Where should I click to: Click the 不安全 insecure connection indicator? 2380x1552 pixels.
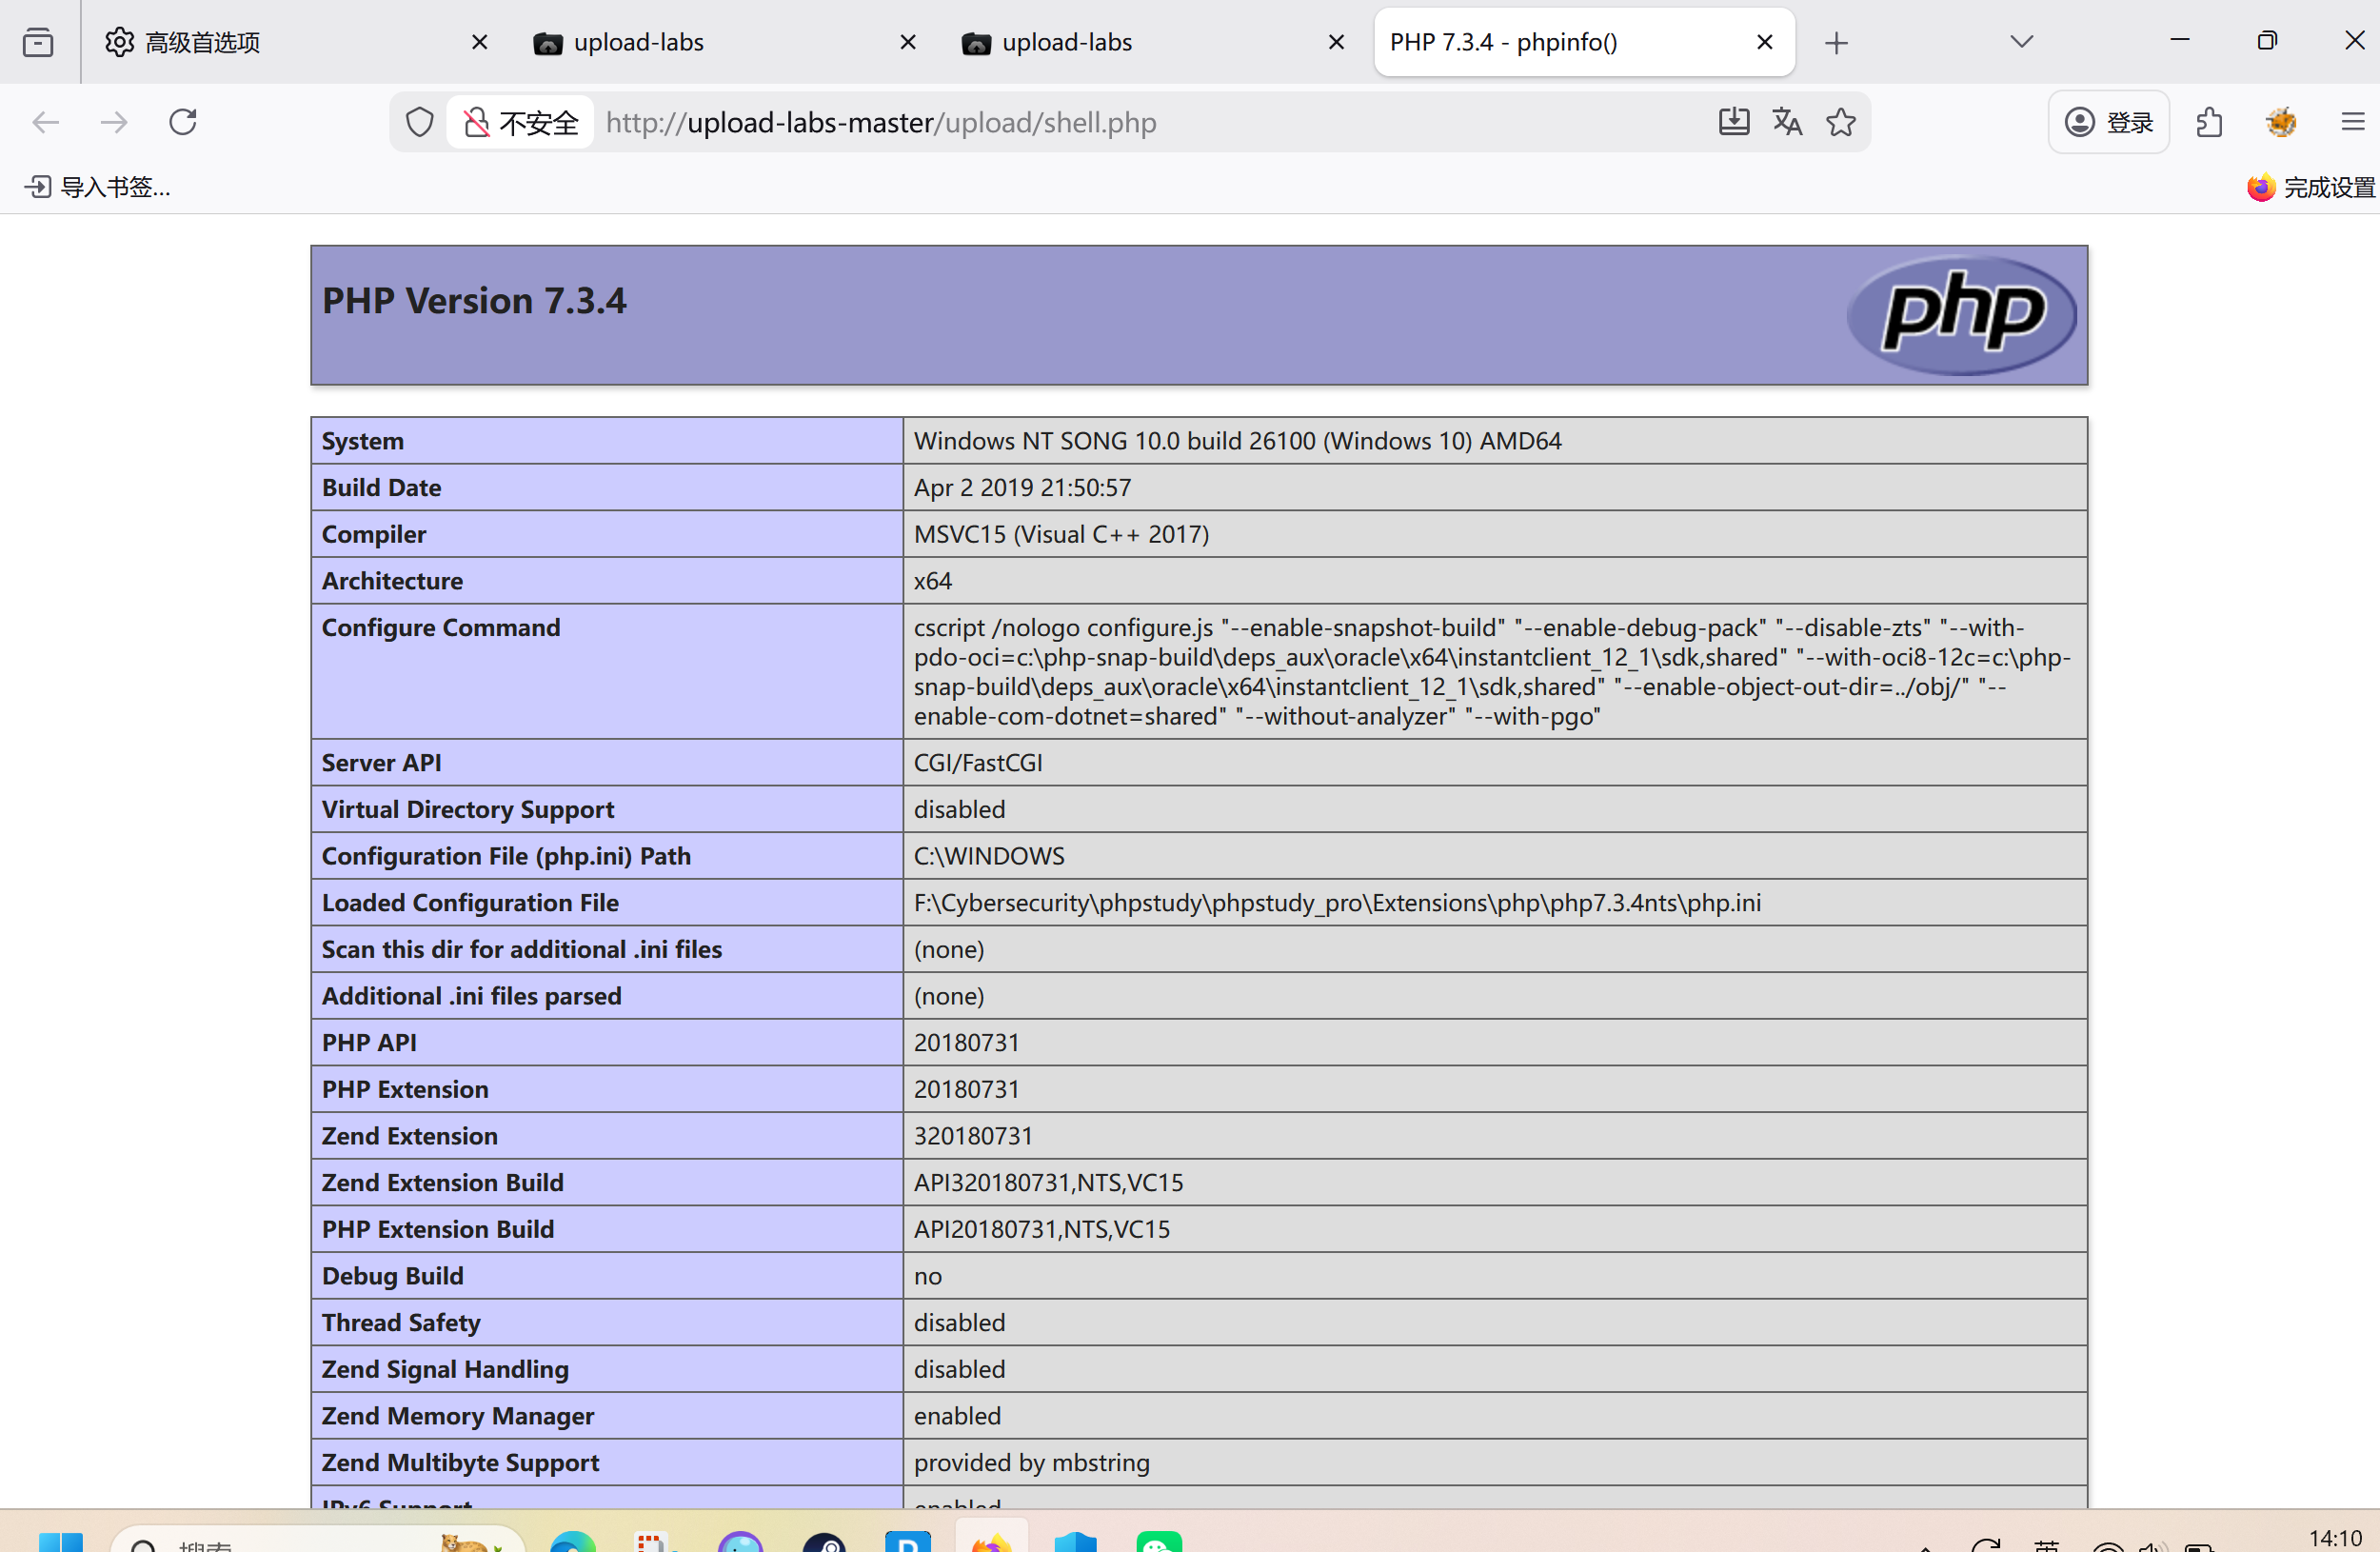(521, 122)
